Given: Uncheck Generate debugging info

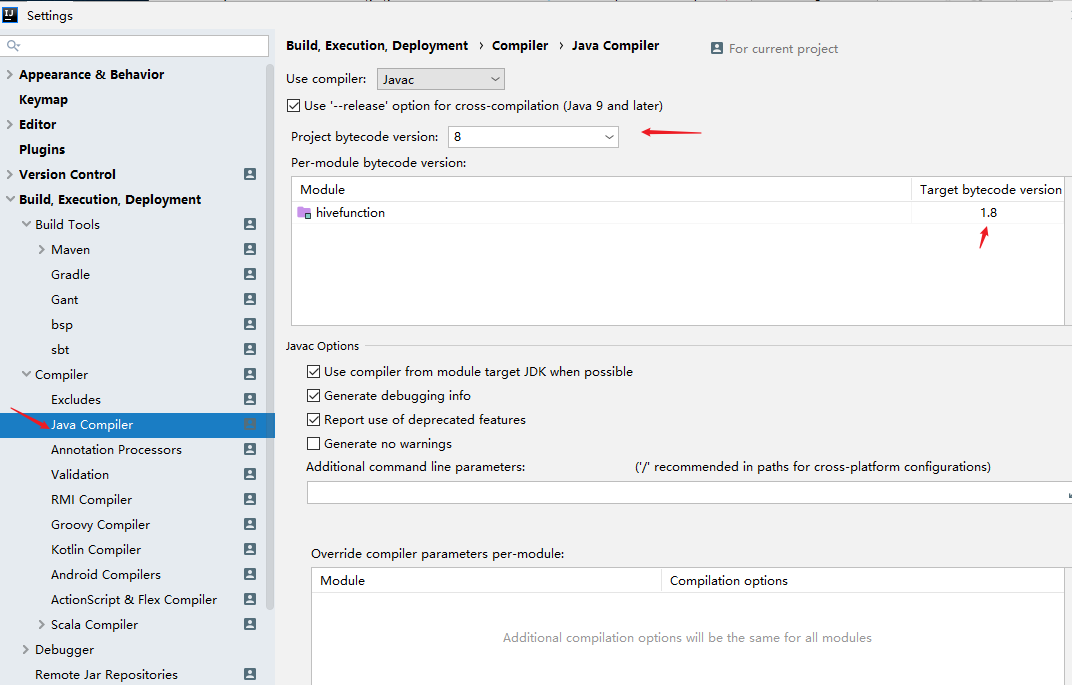Looking at the screenshot, I should 314,396.
